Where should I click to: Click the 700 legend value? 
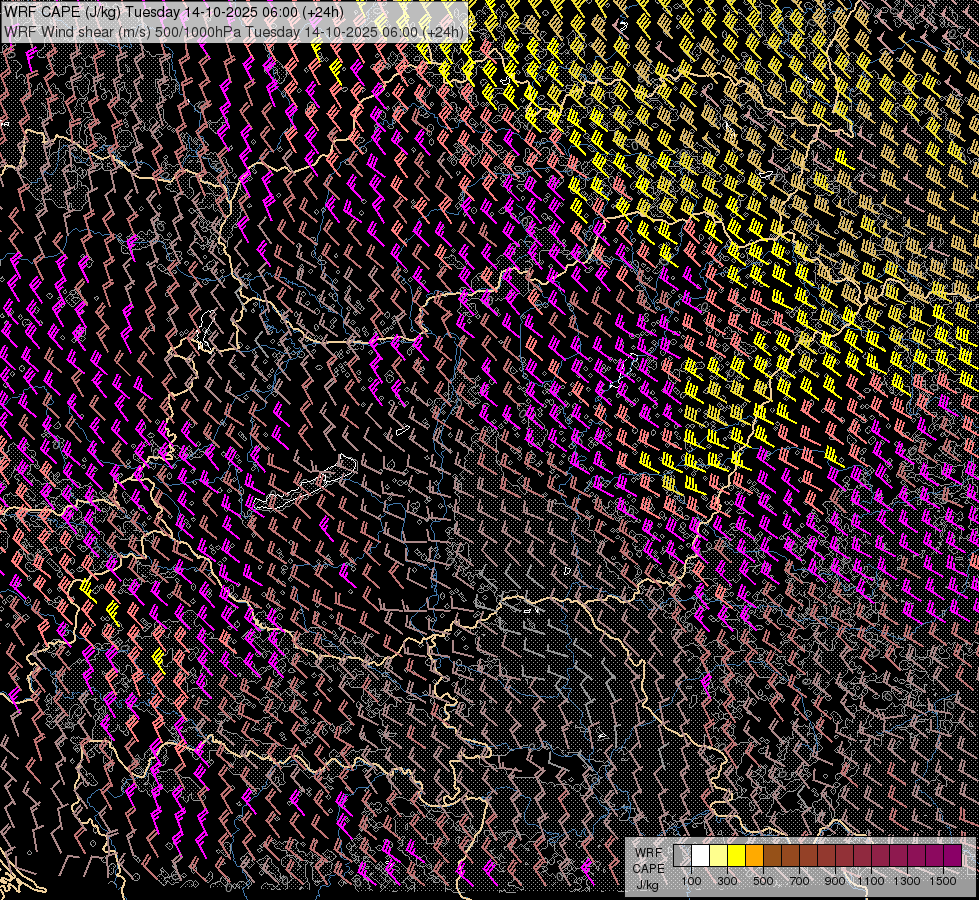click(799, 881)
